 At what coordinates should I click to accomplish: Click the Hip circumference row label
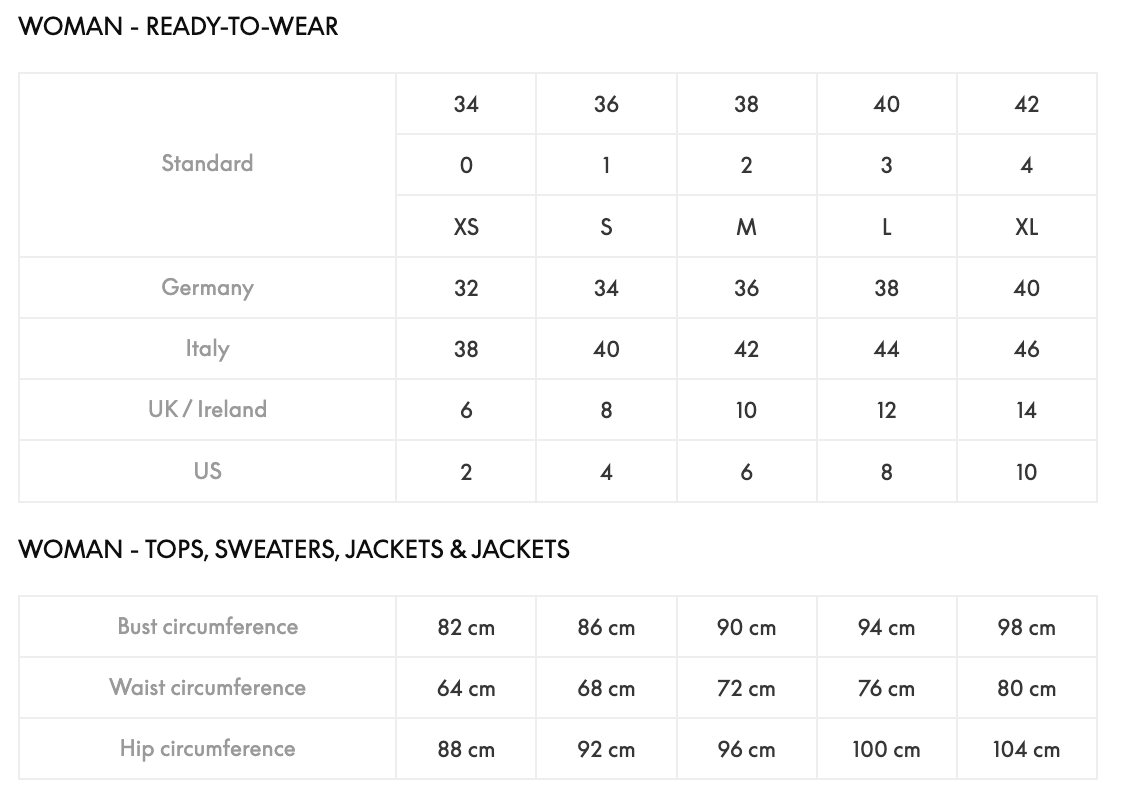click(207, 749)
